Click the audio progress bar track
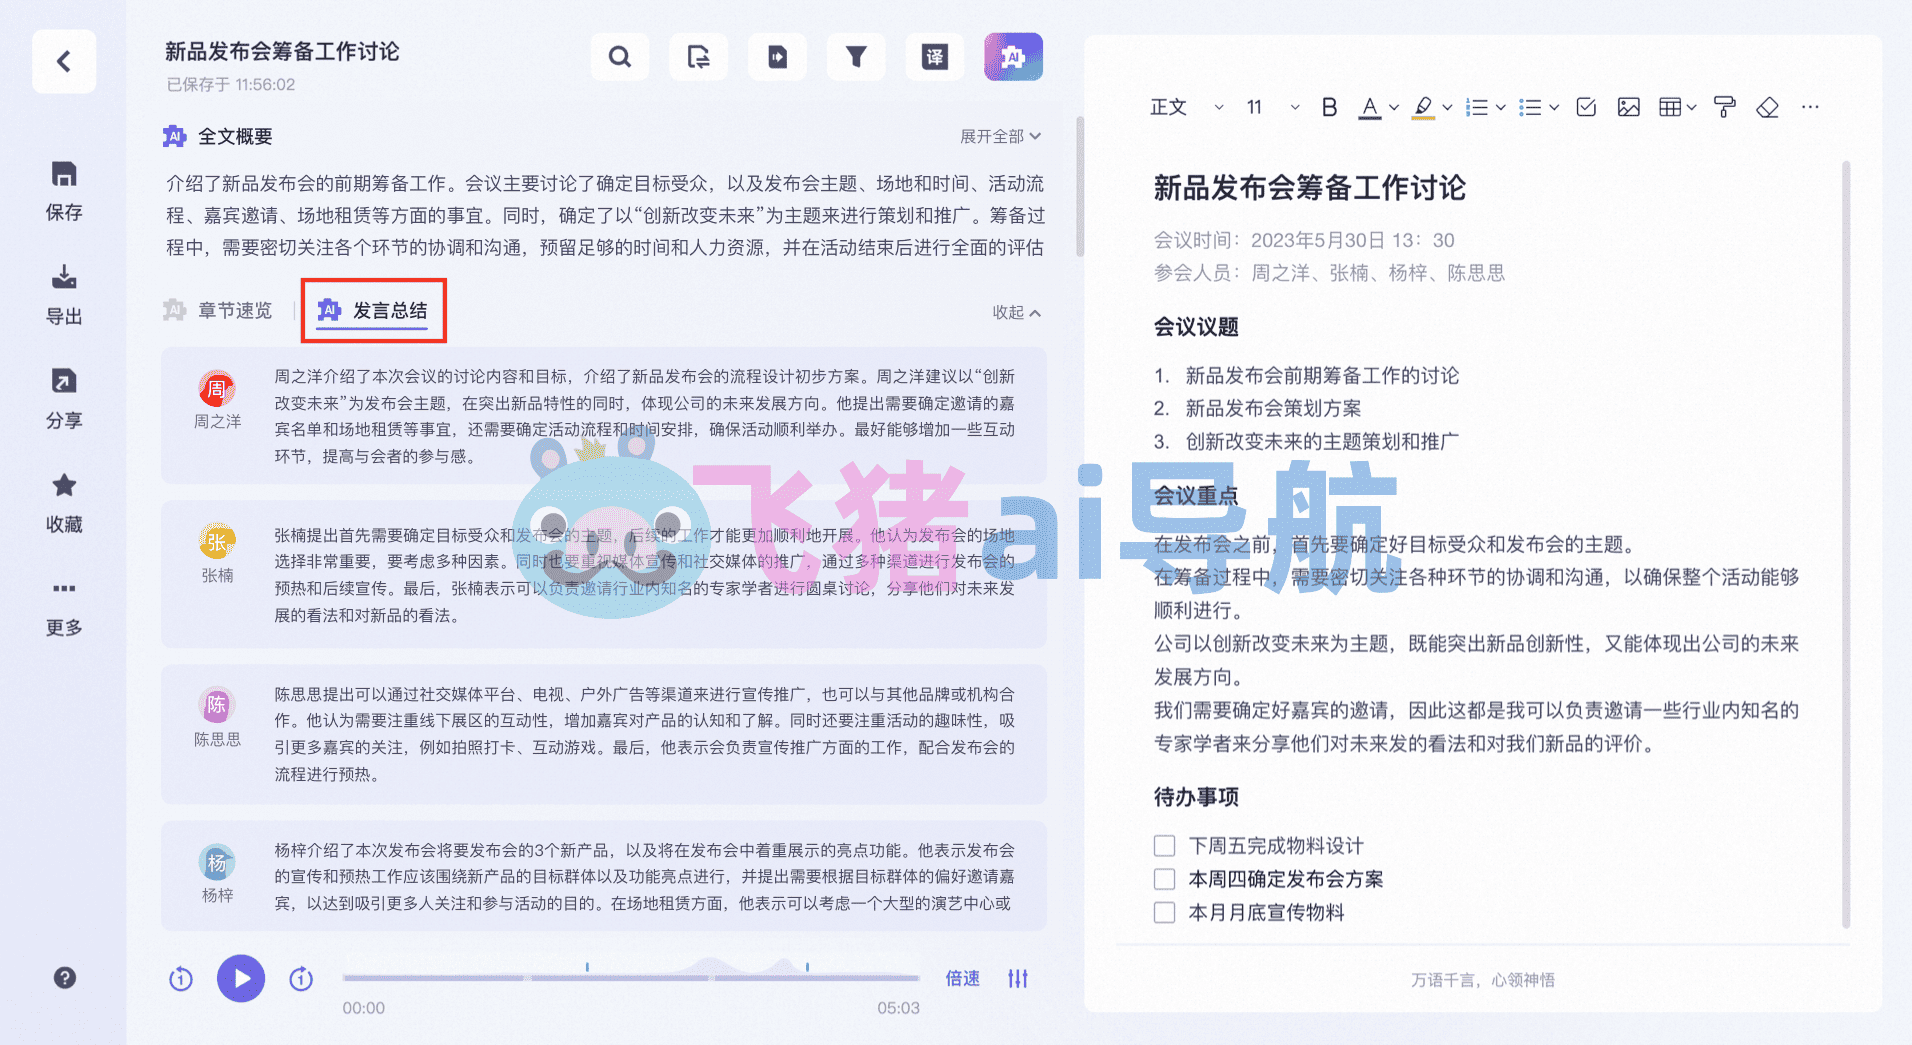Viewport: 1912px width, 1045px height. tap(630, 977)
